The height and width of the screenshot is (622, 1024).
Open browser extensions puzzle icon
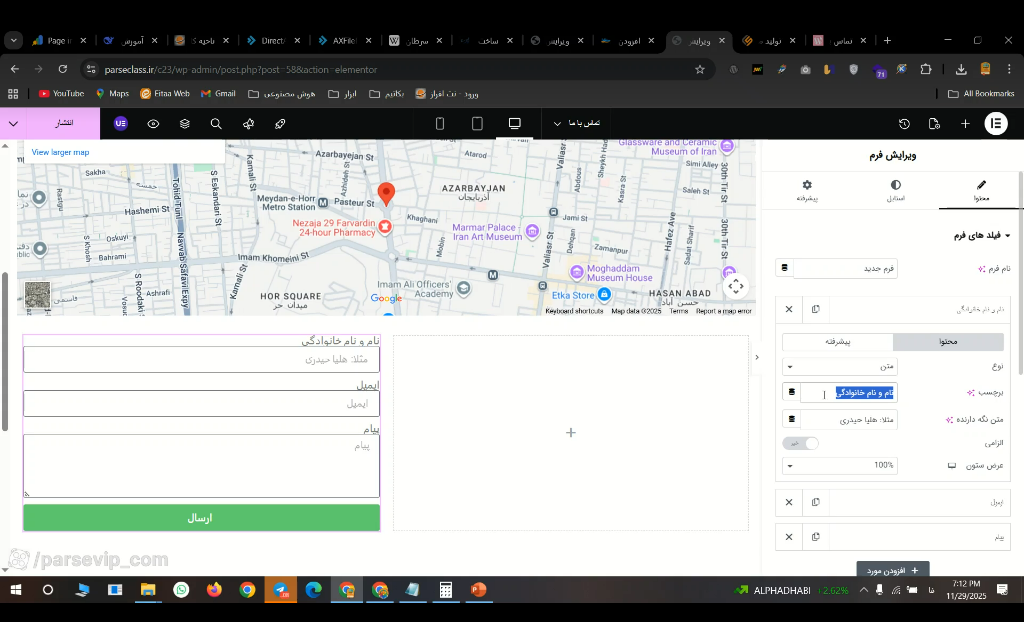[x=926, y=69]
